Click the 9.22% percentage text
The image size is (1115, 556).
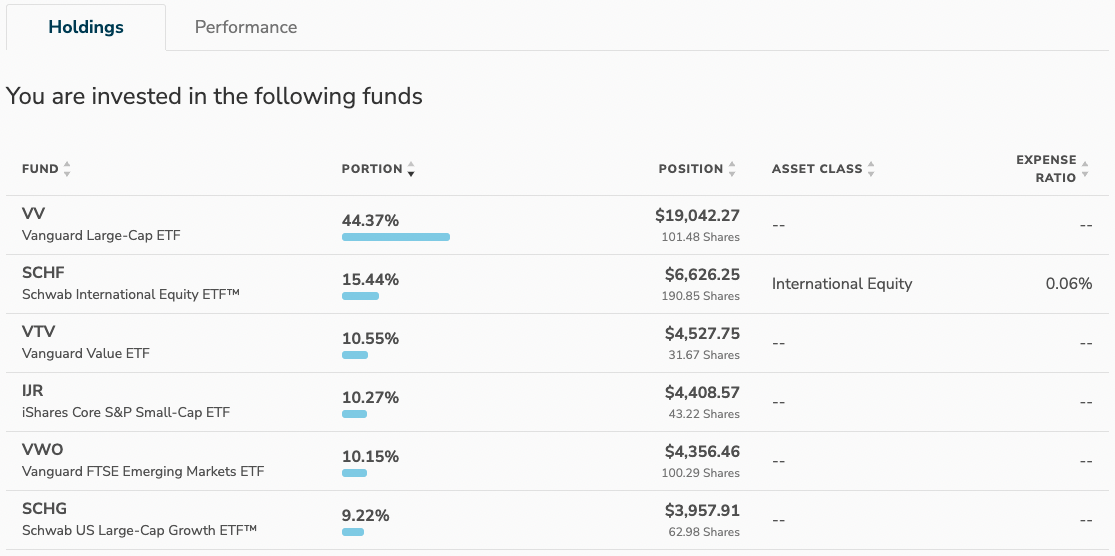pos(366,516)
